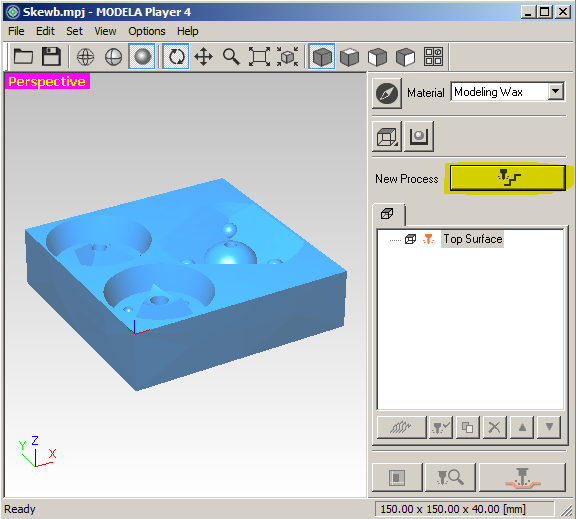Open a file with the folder icon
Image resolution: width=576 pixels, height=519 pixels.
point(23,57)
